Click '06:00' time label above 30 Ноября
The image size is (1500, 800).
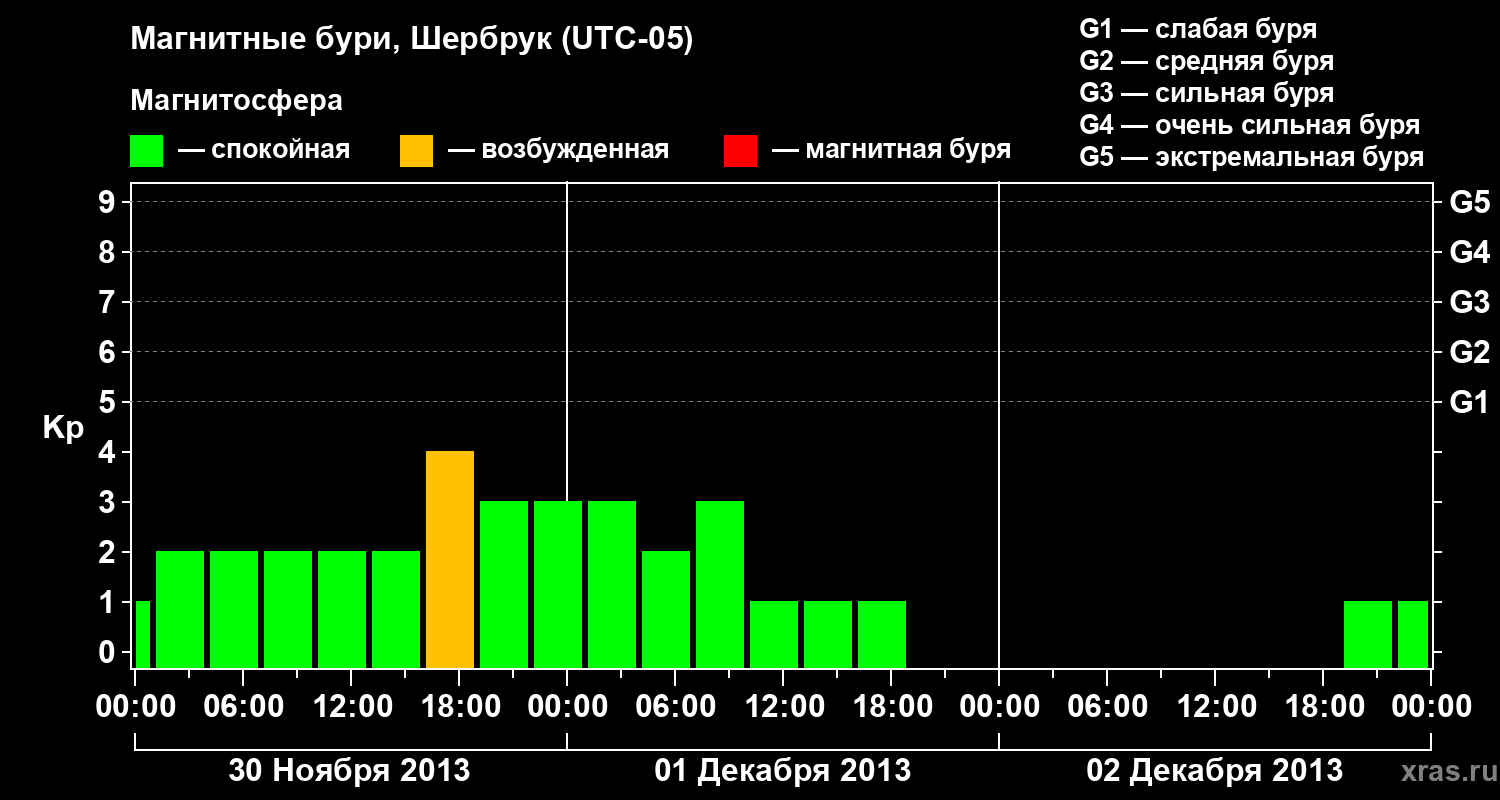pos(242,707)
